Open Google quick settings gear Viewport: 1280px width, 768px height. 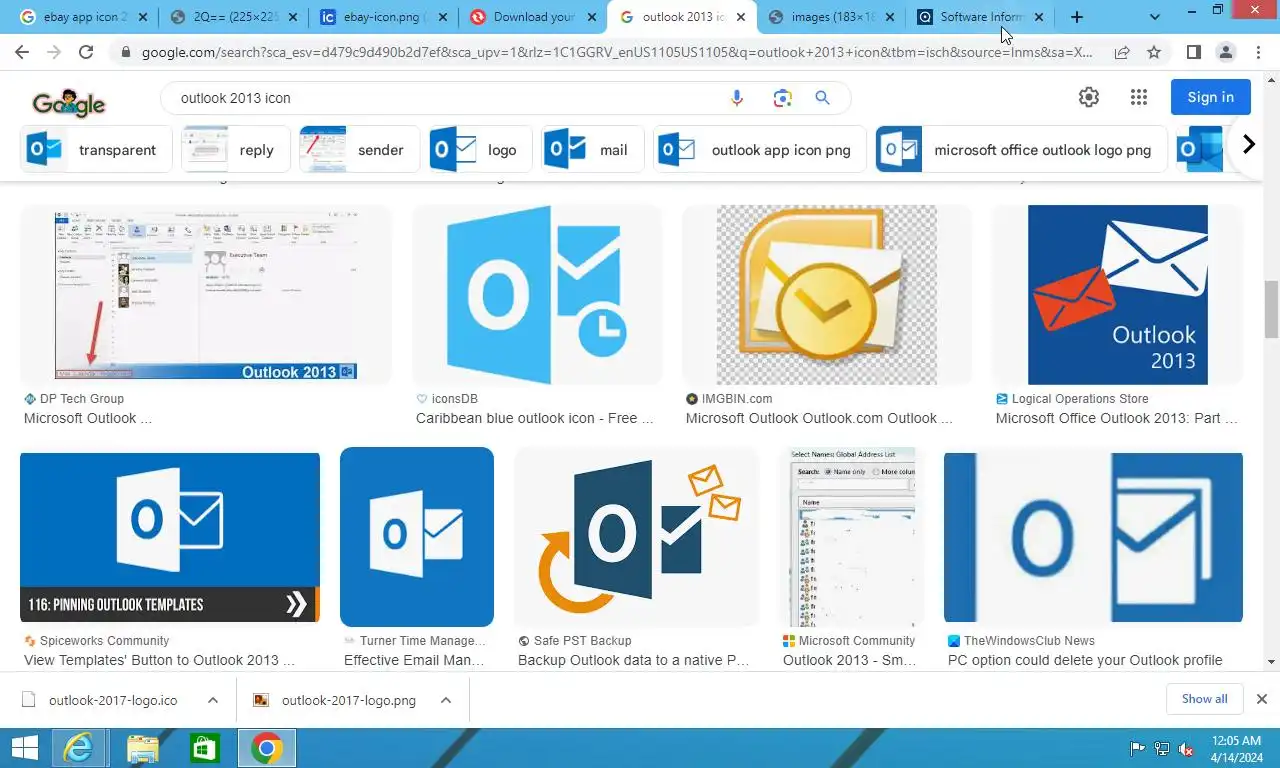1089,97
